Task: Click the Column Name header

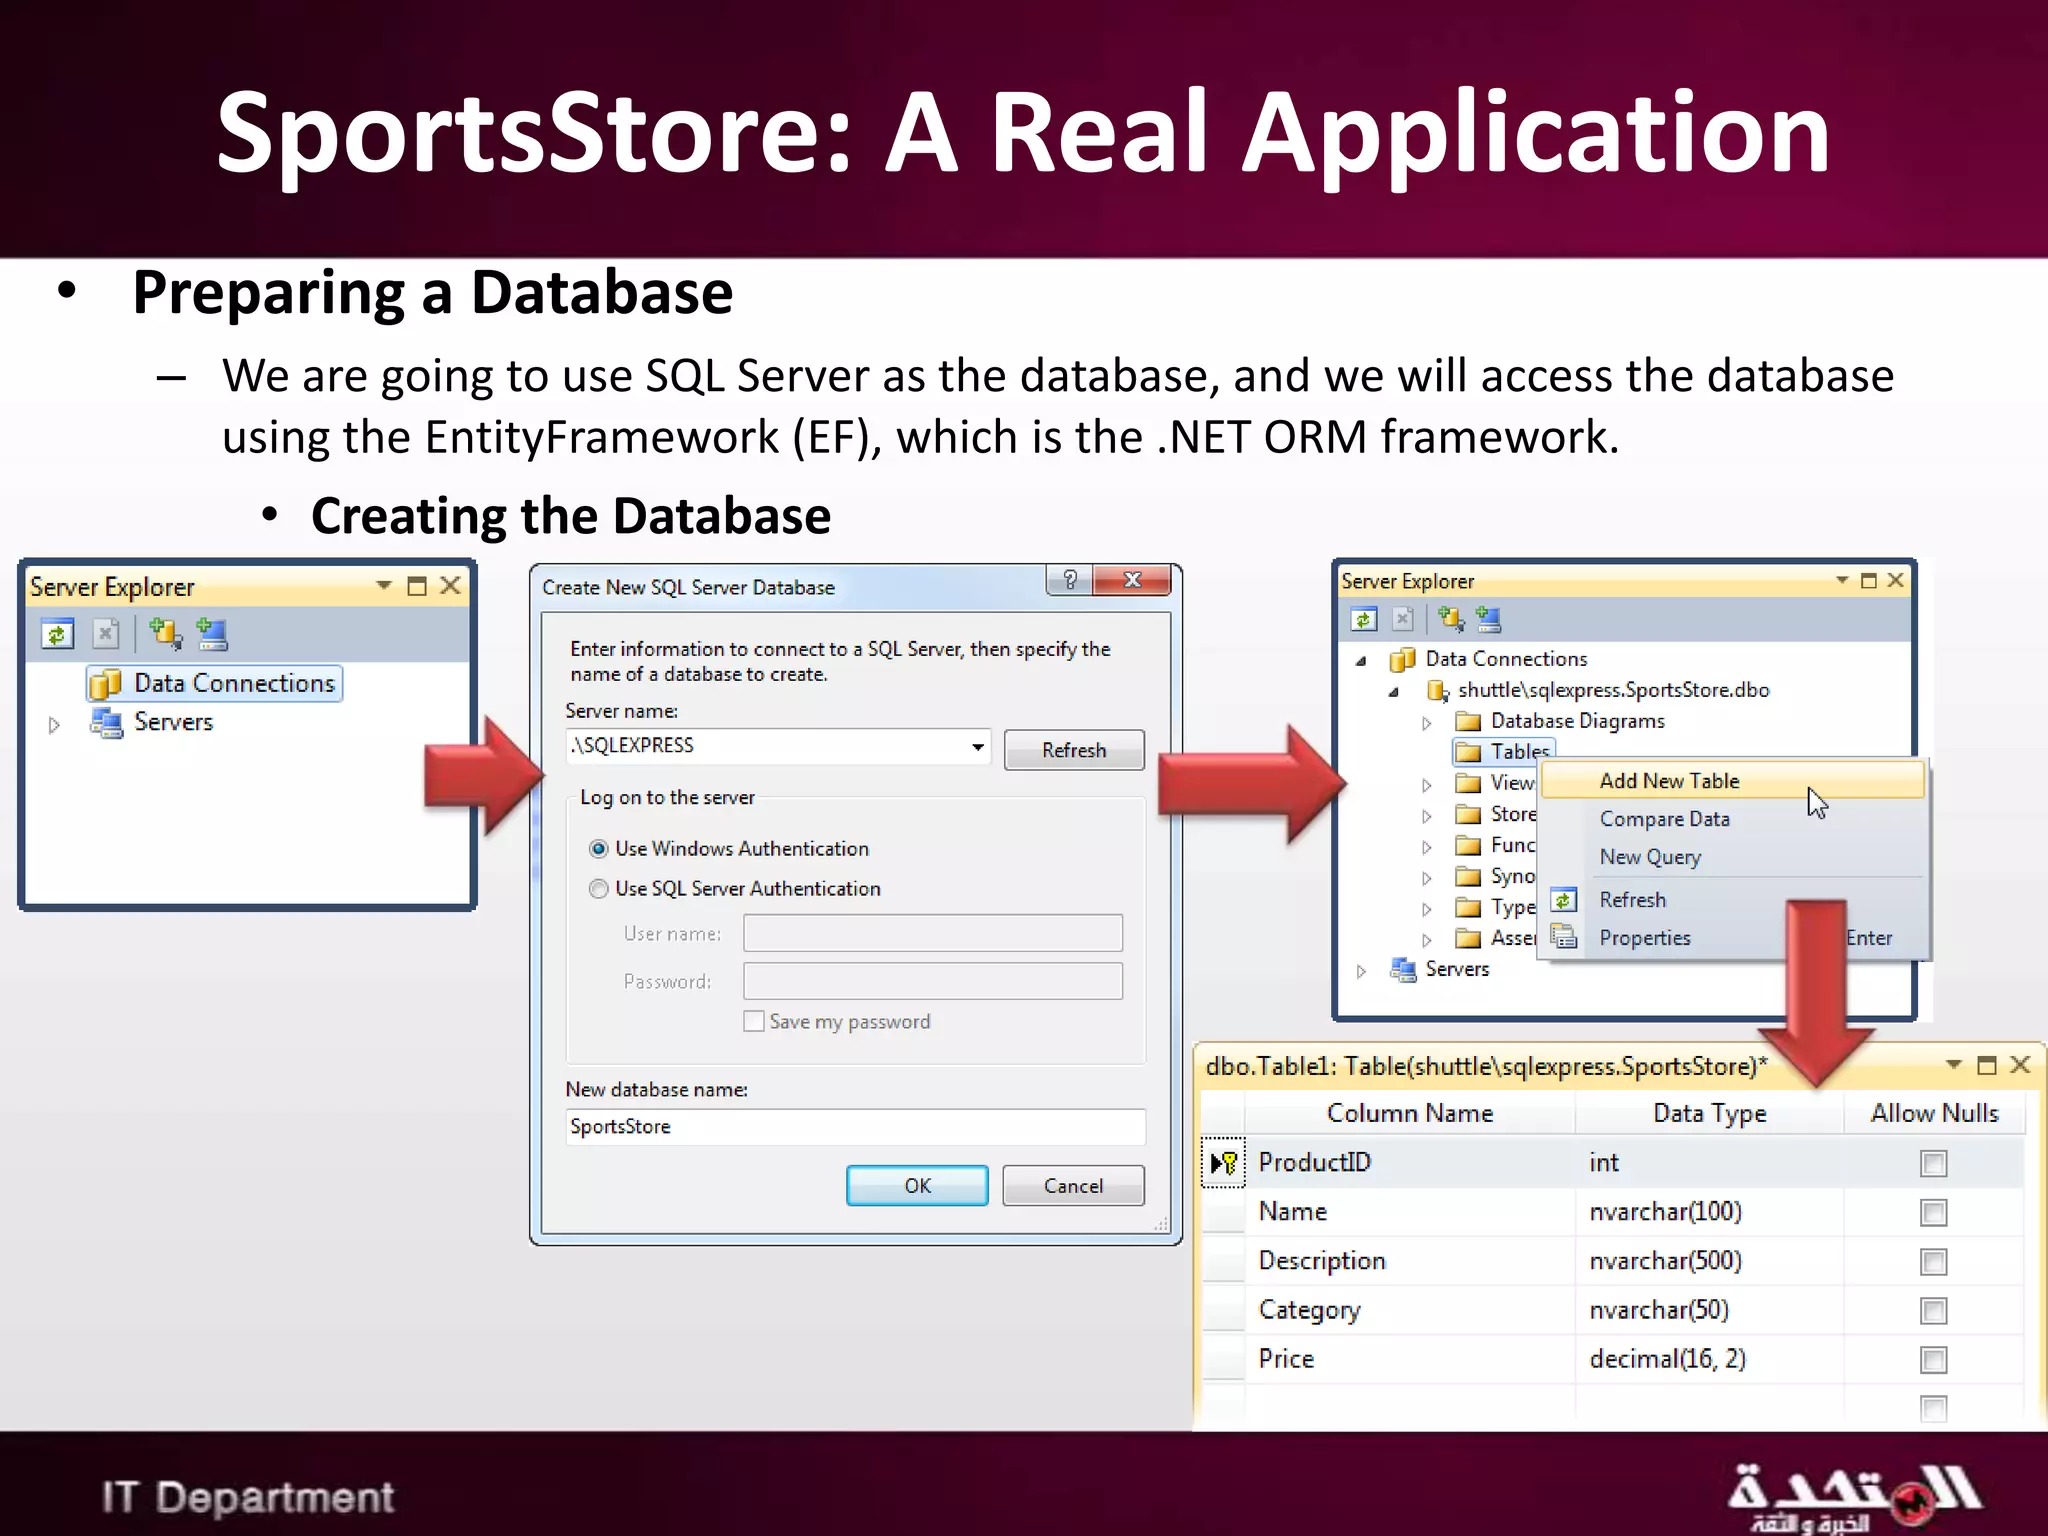Action: [1410, 1113]
